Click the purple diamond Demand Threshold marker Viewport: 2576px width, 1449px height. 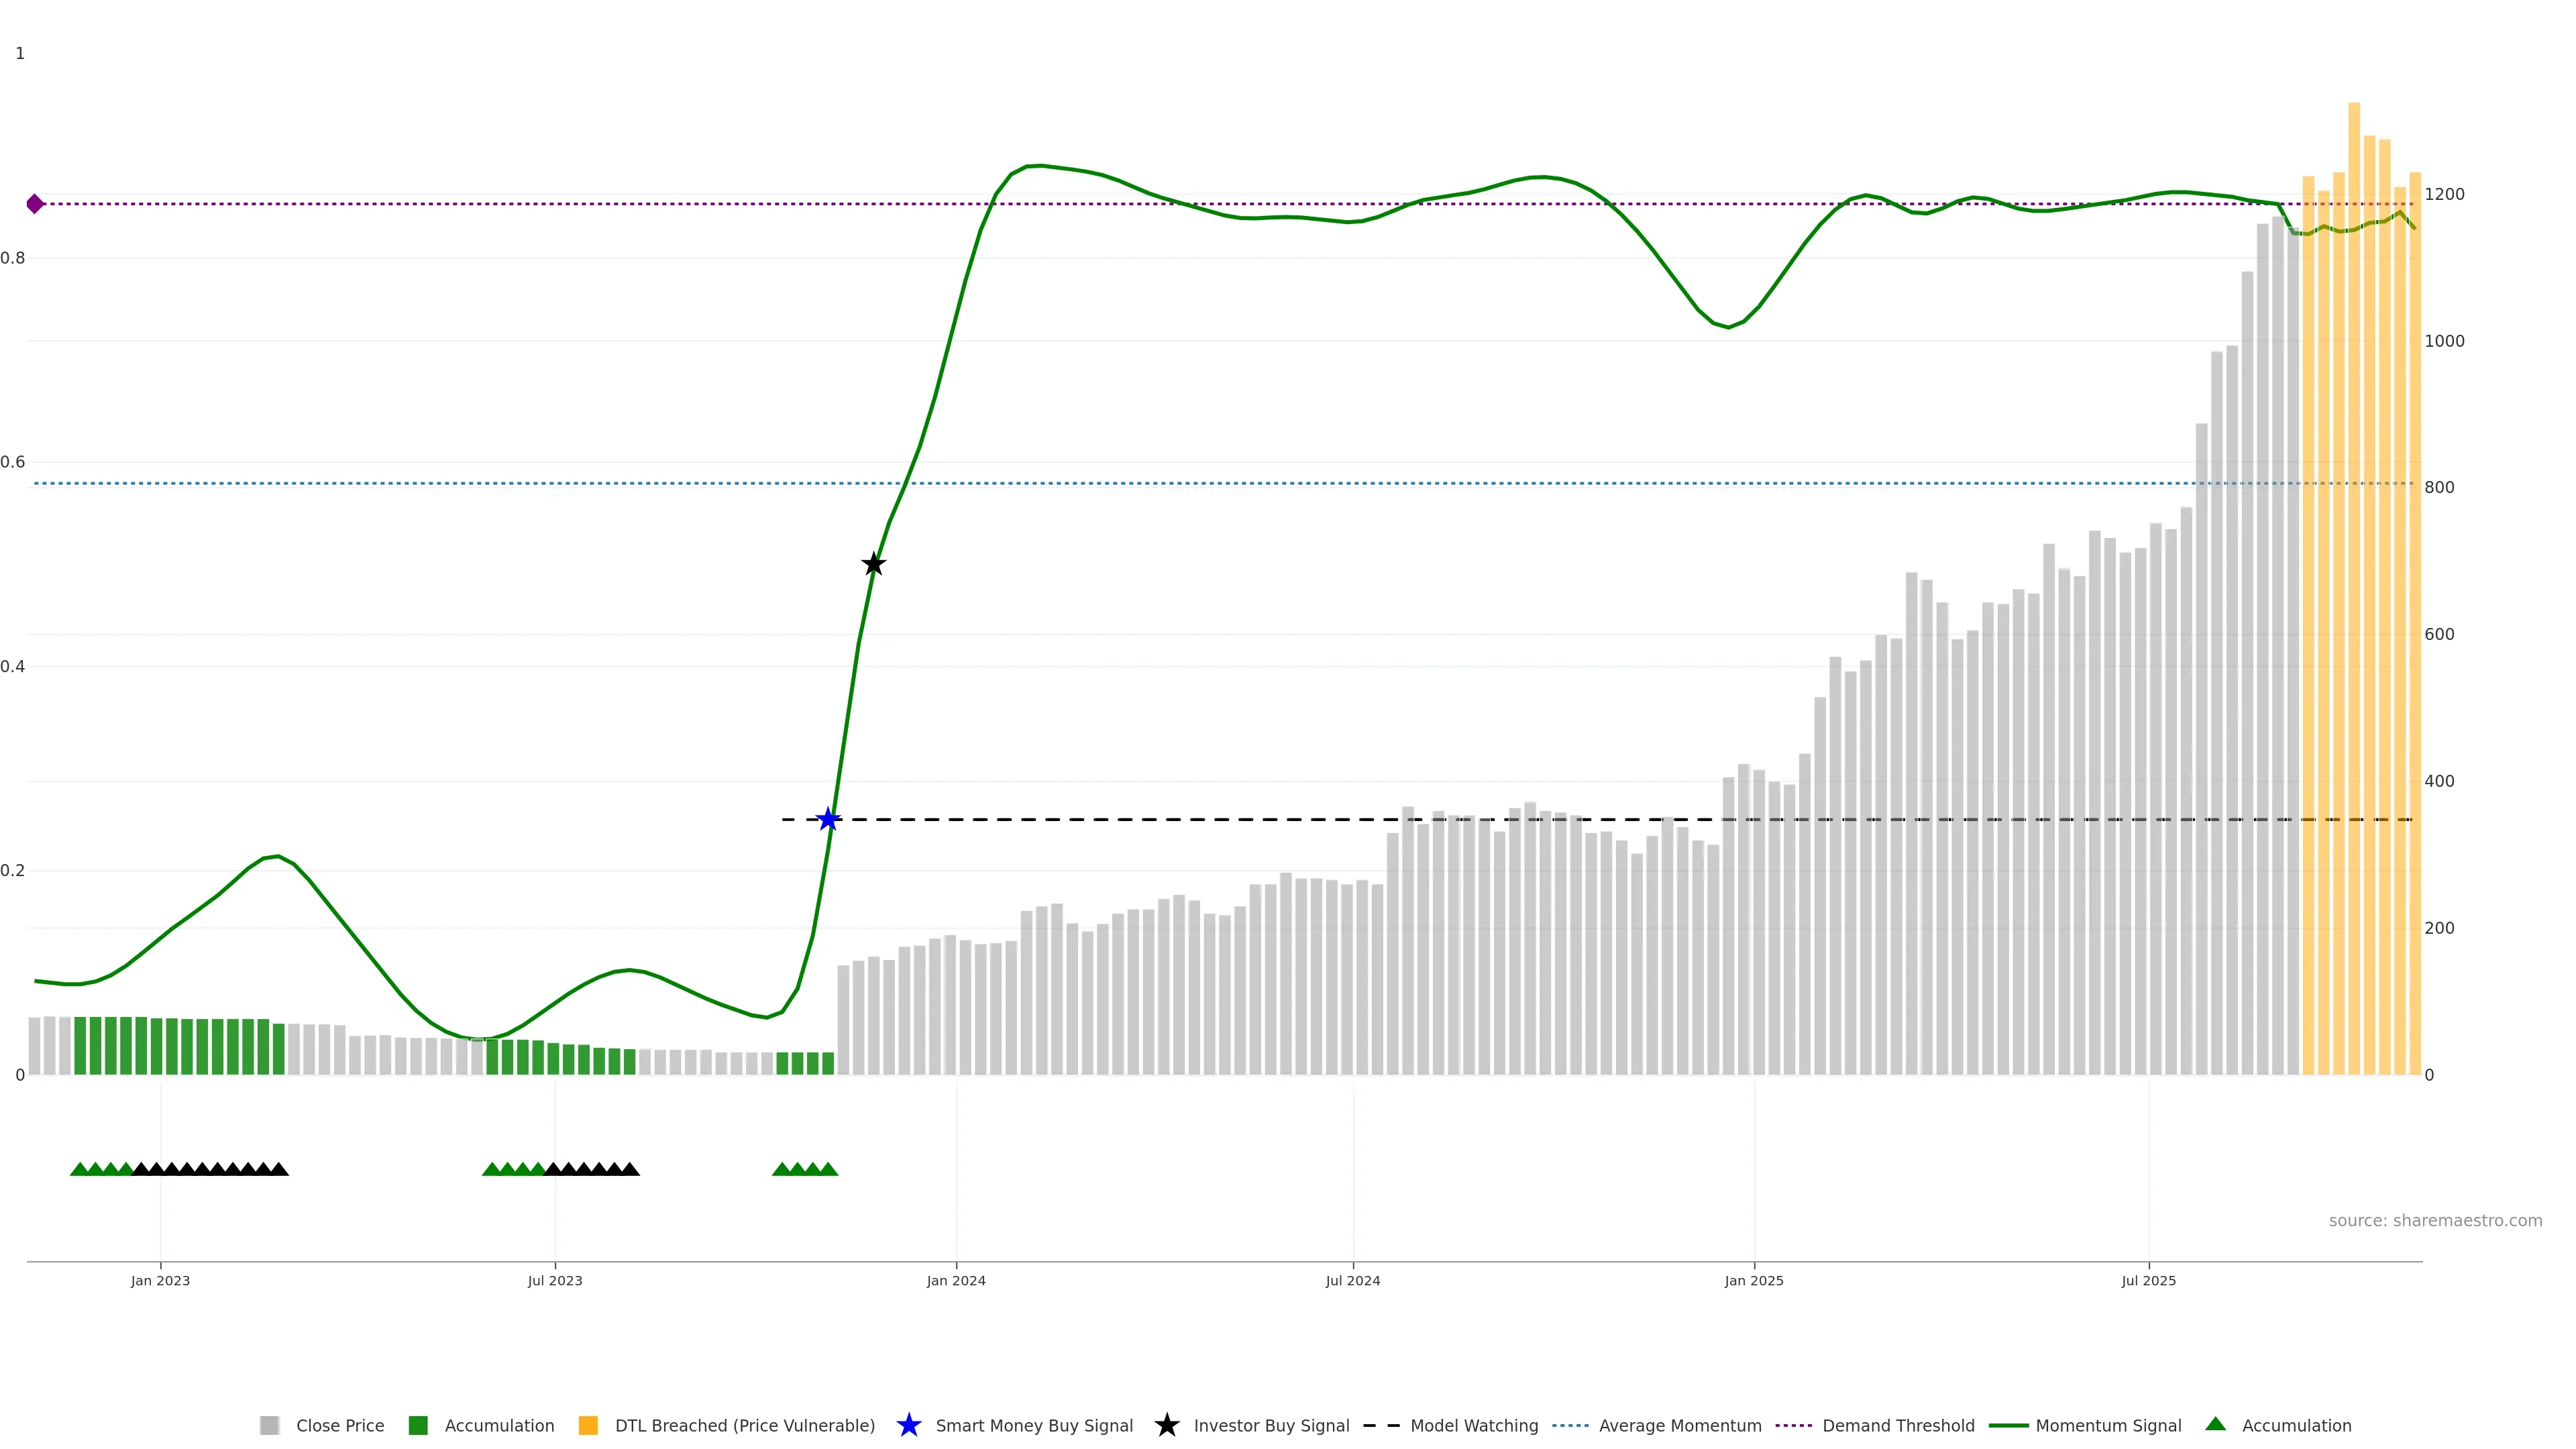tap(35, 204)
